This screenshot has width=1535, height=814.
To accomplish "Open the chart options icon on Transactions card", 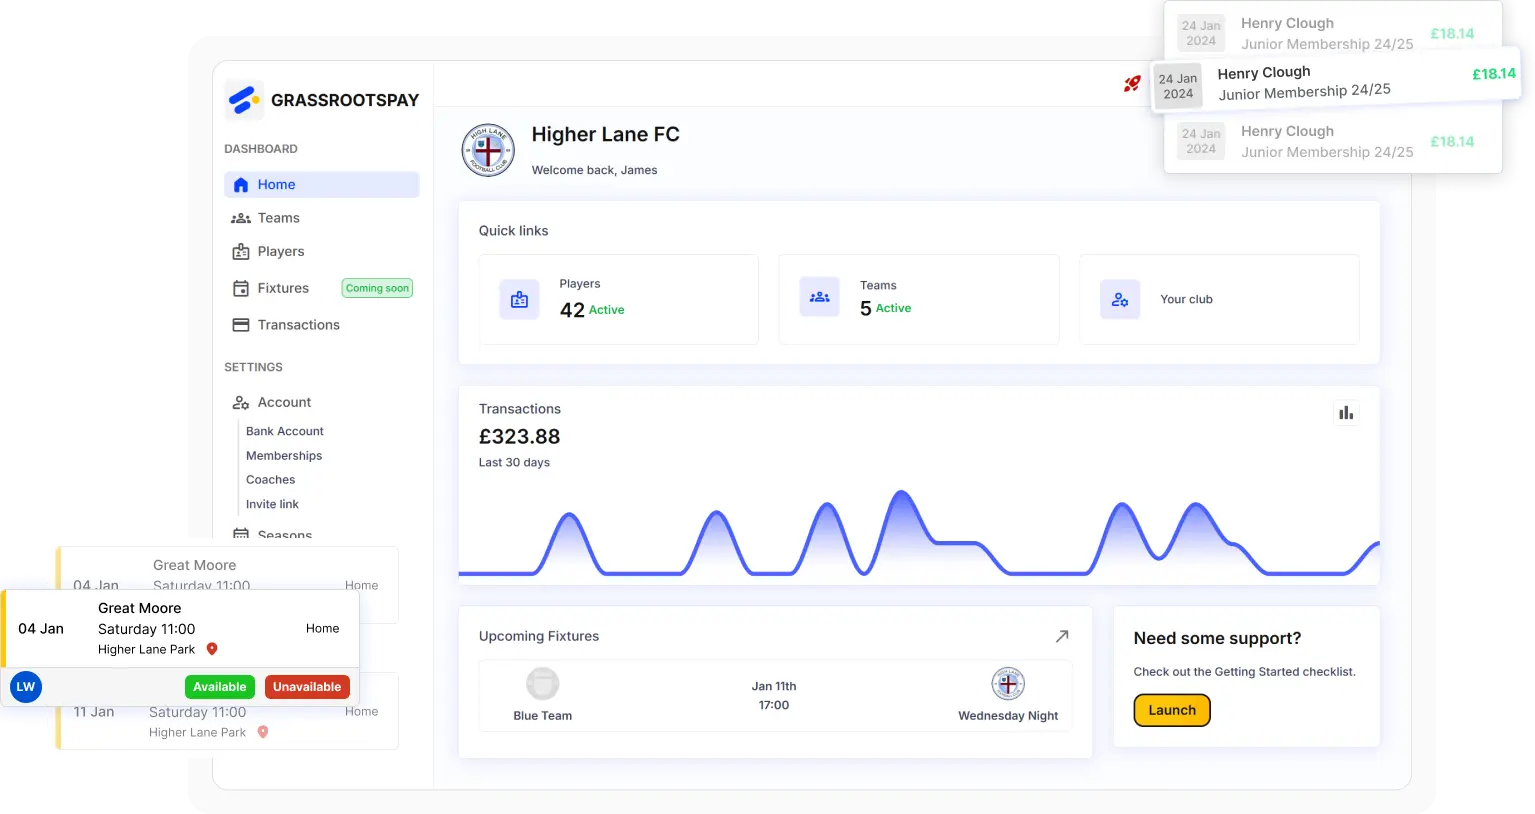I will coord(1346,413).
